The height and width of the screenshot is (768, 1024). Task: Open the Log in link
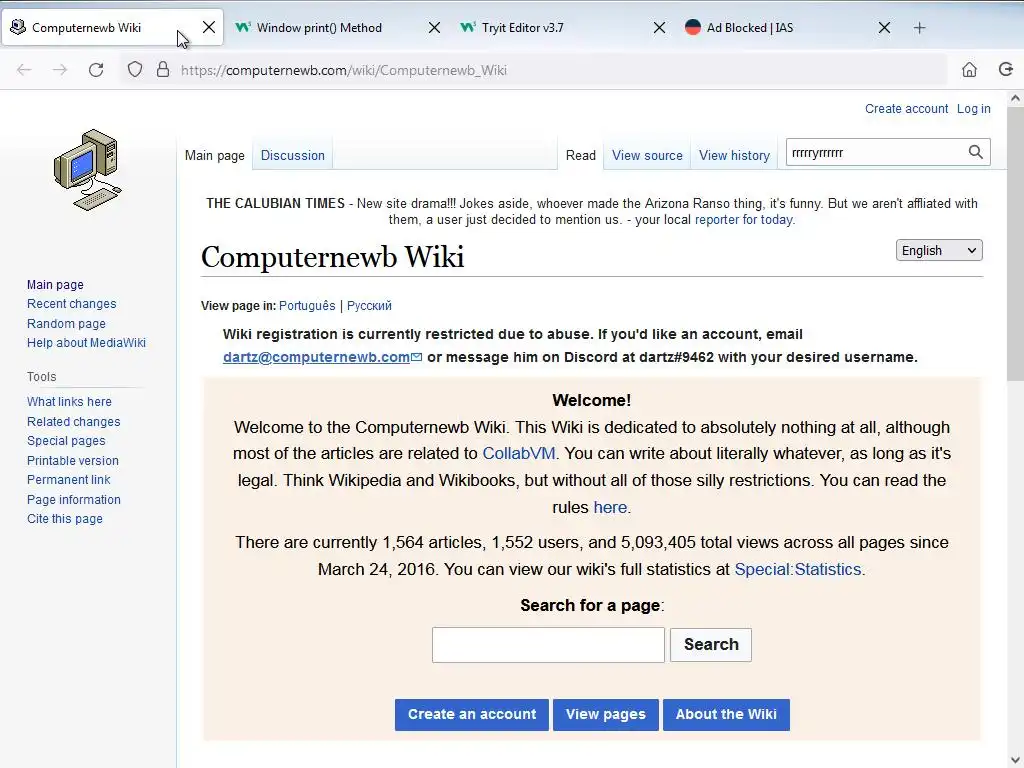[x=974, y=108]
